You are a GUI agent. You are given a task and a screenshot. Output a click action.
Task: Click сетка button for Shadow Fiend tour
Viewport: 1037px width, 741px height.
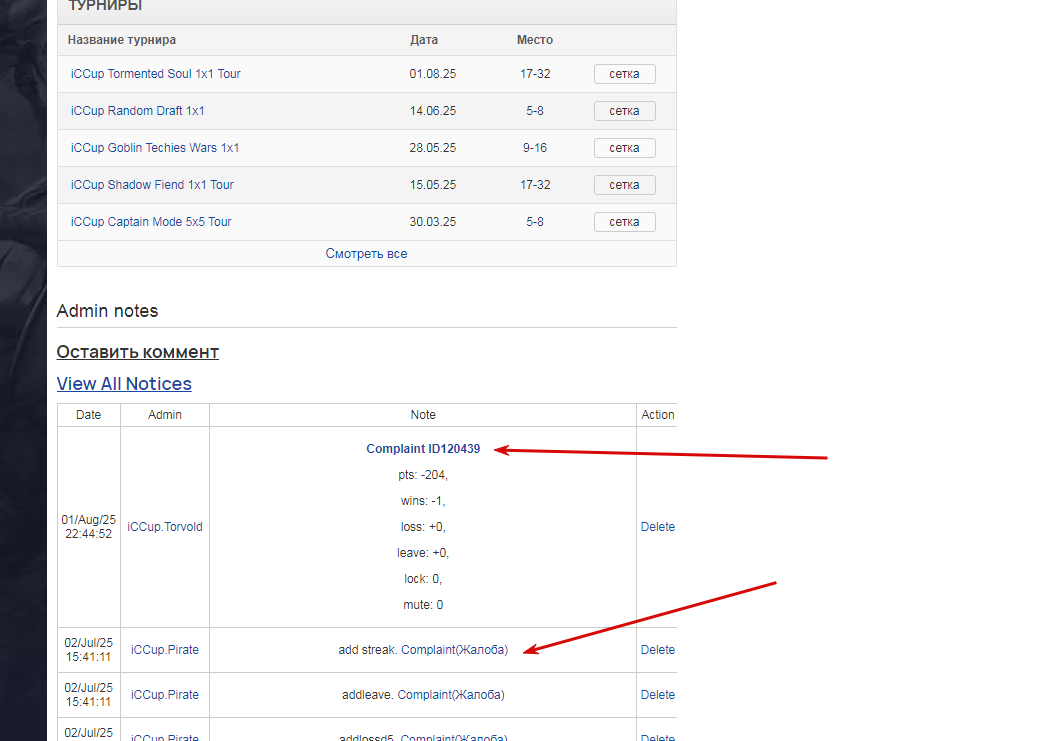coord(624,185)
